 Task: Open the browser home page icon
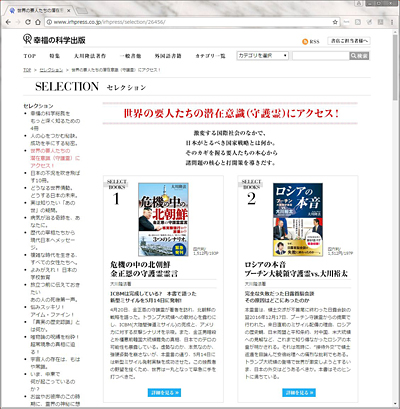tap(38, 22)
